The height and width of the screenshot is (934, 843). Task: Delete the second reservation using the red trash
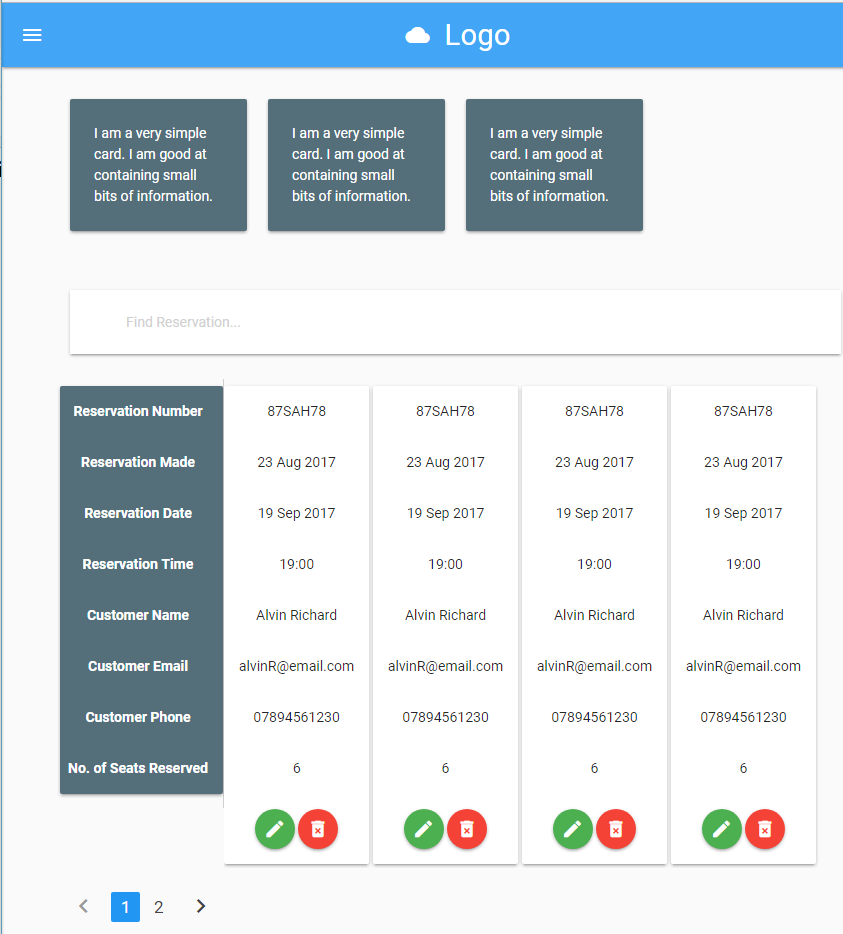[467, 829]
